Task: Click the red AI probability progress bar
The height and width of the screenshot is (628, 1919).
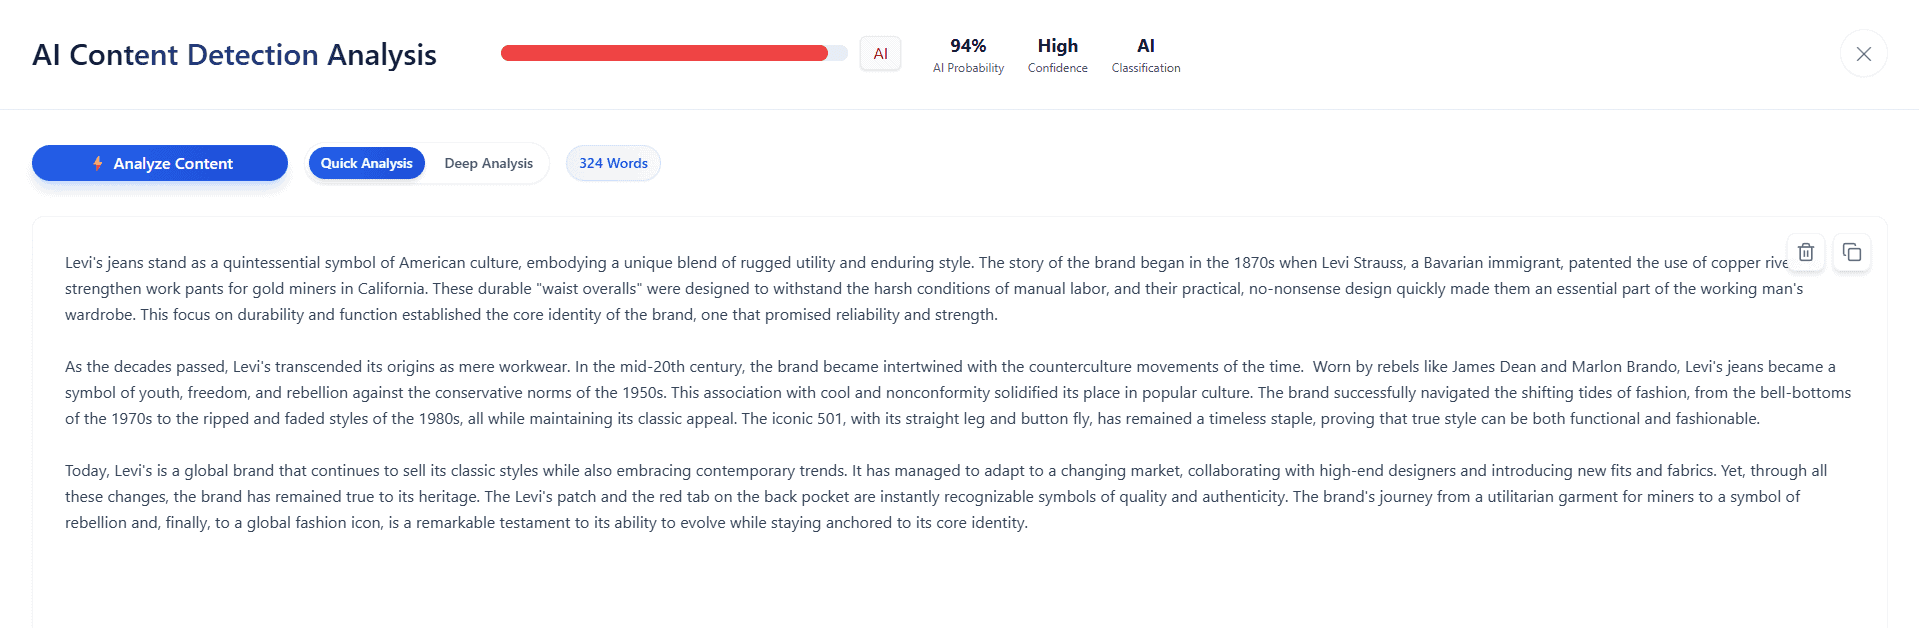Action: coord(664,53)
